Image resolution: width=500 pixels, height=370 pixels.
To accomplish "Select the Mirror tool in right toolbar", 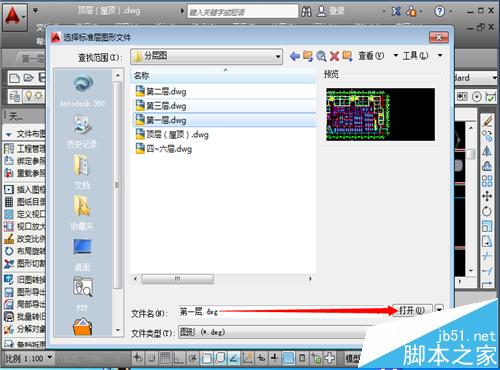I will pyautogui.click(x=487, y=151).
